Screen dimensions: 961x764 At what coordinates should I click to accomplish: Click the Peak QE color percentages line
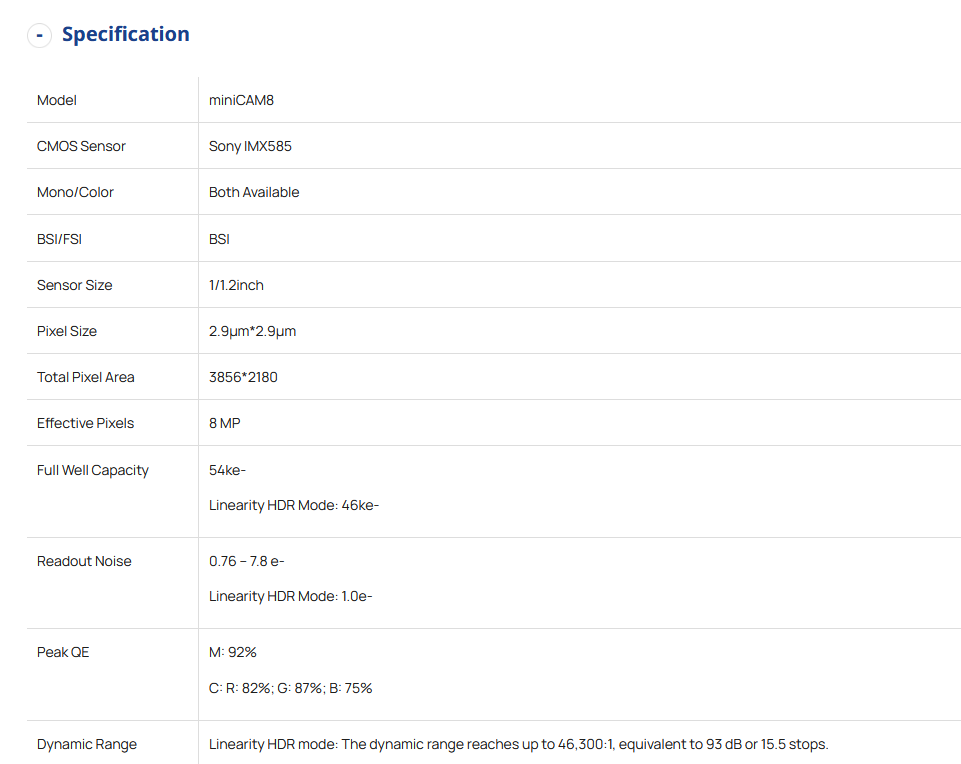290,688
